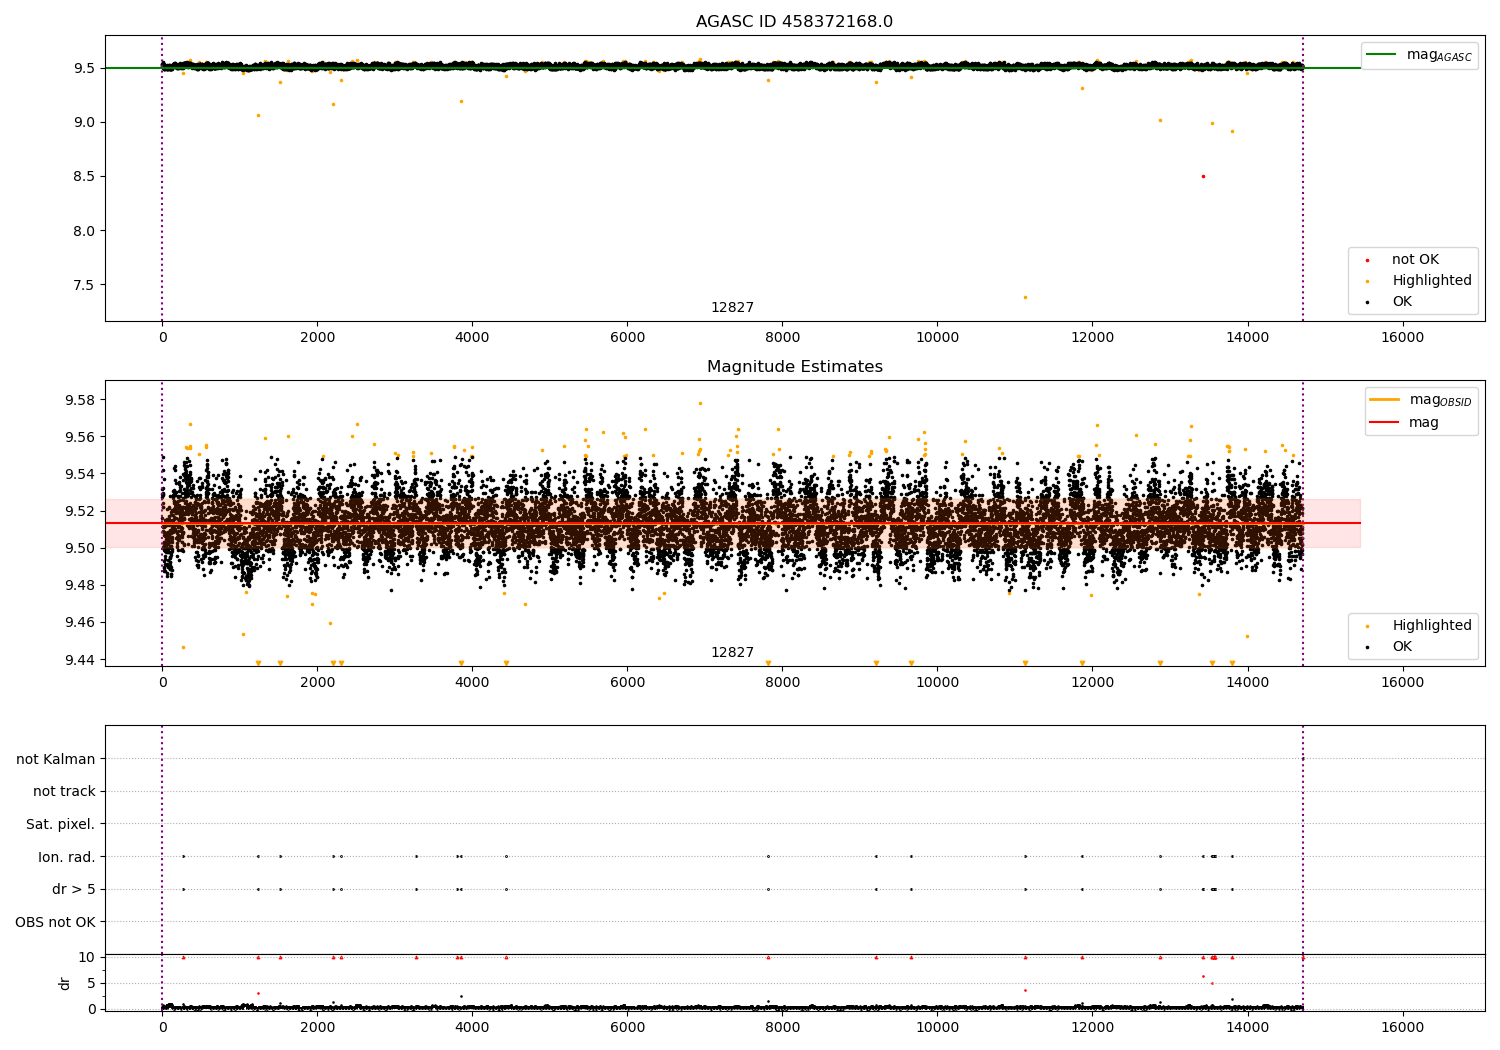Click the plot title 'AGASC ID 458372168.0'

pyautogui.click(x=794, y=22)
